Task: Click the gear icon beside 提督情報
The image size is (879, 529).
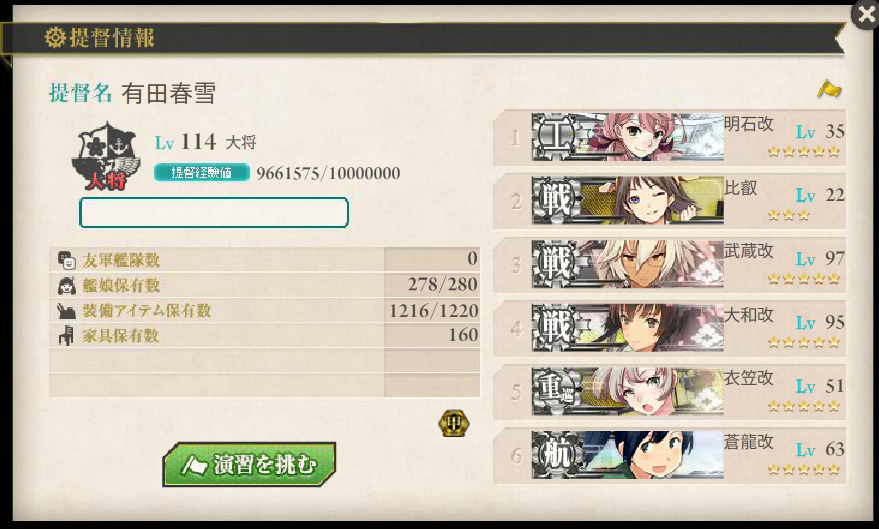Action: tap(55, 38)
